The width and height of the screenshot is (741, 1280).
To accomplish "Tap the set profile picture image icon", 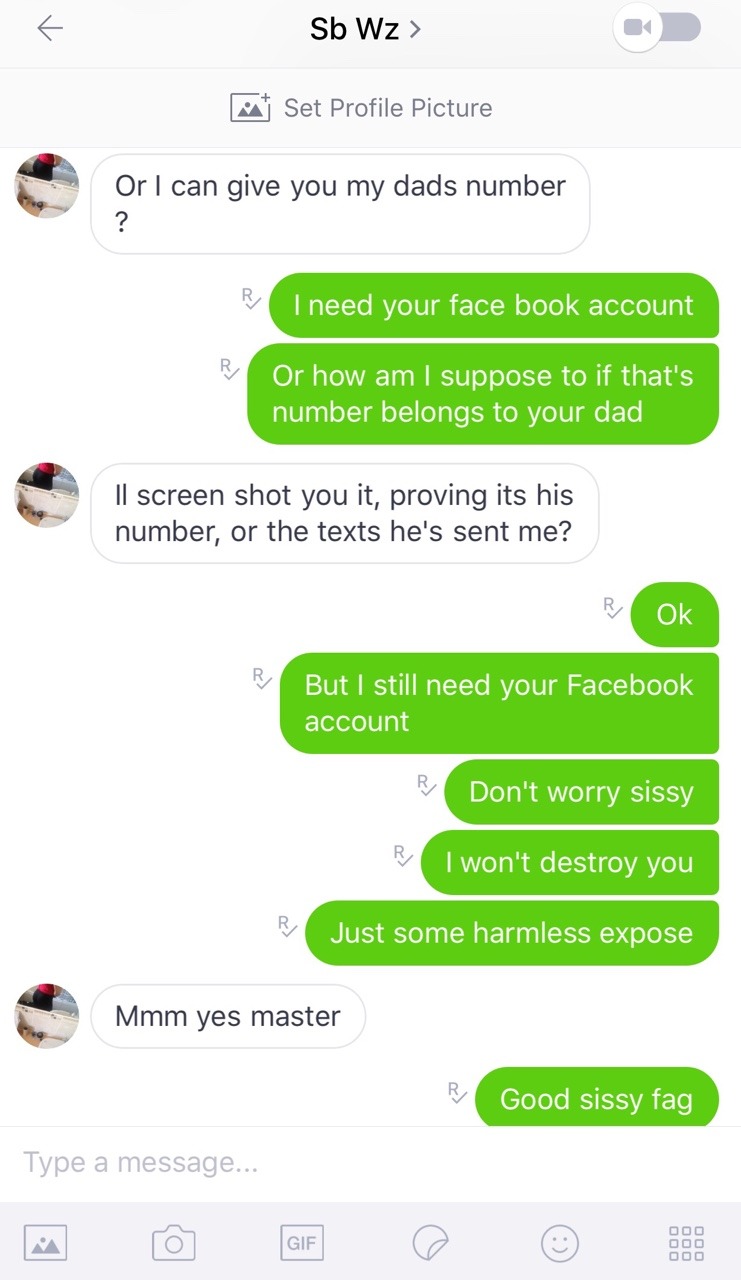I will [x=250, y=107].
